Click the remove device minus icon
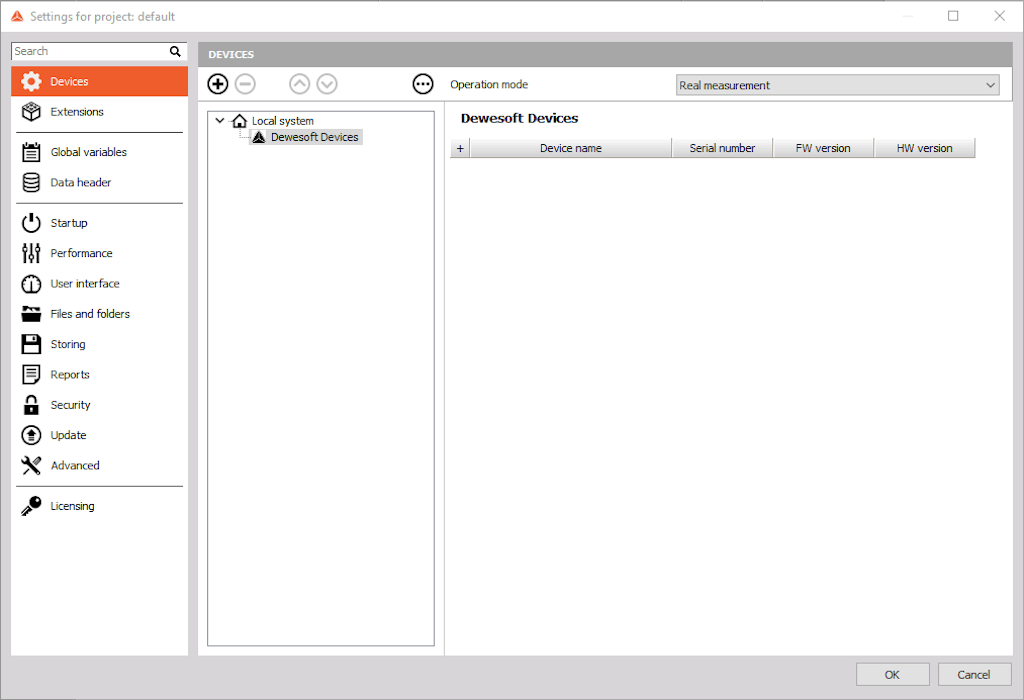 click(x=245, y=84)
